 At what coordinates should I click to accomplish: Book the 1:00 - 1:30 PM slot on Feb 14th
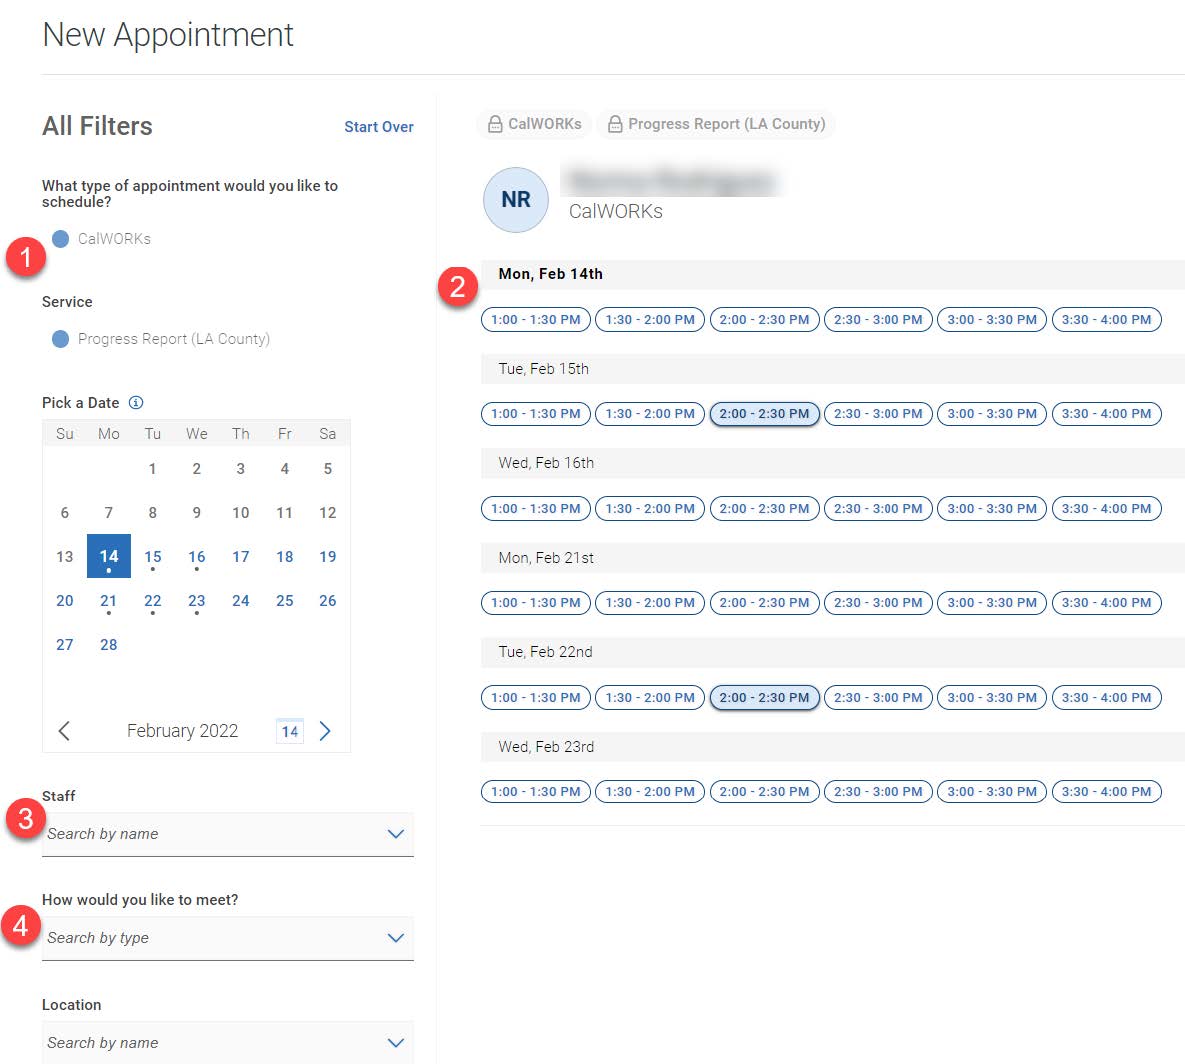pos(535,319)
